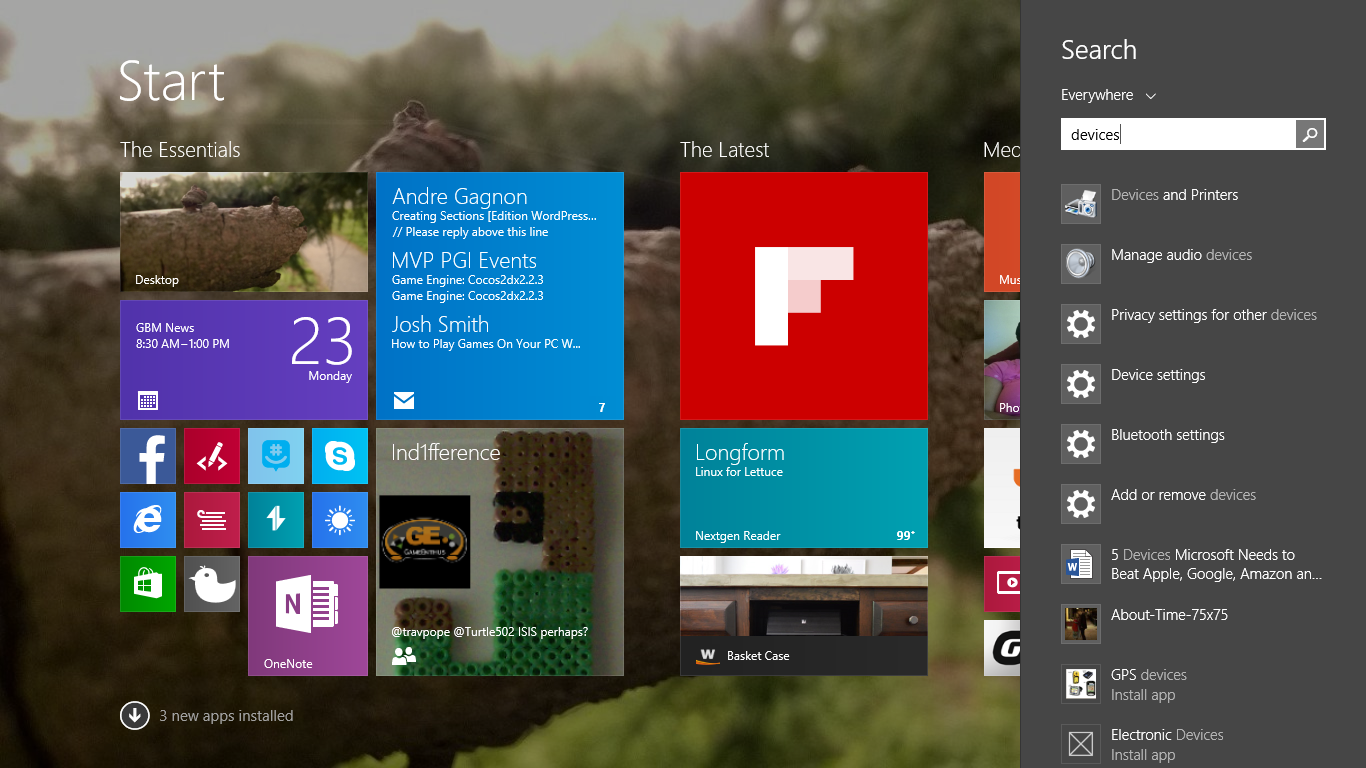
Task: Open the GroupMe smiley hashtag tile
Action: [276, 456]
